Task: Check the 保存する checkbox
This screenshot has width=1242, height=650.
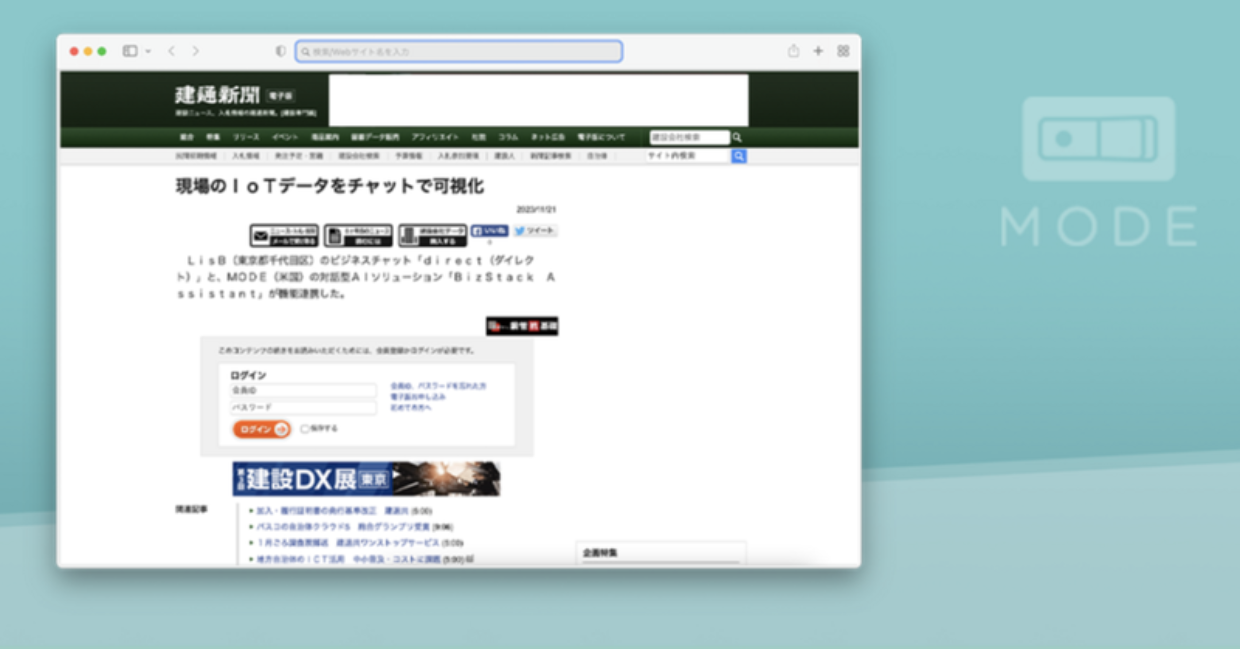Action: coord(305,429)
